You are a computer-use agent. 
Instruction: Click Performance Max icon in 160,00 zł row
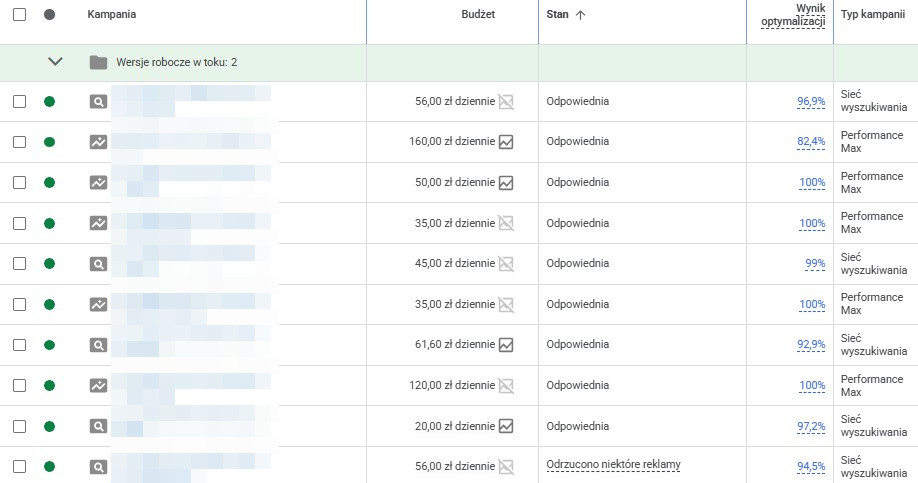98,142
